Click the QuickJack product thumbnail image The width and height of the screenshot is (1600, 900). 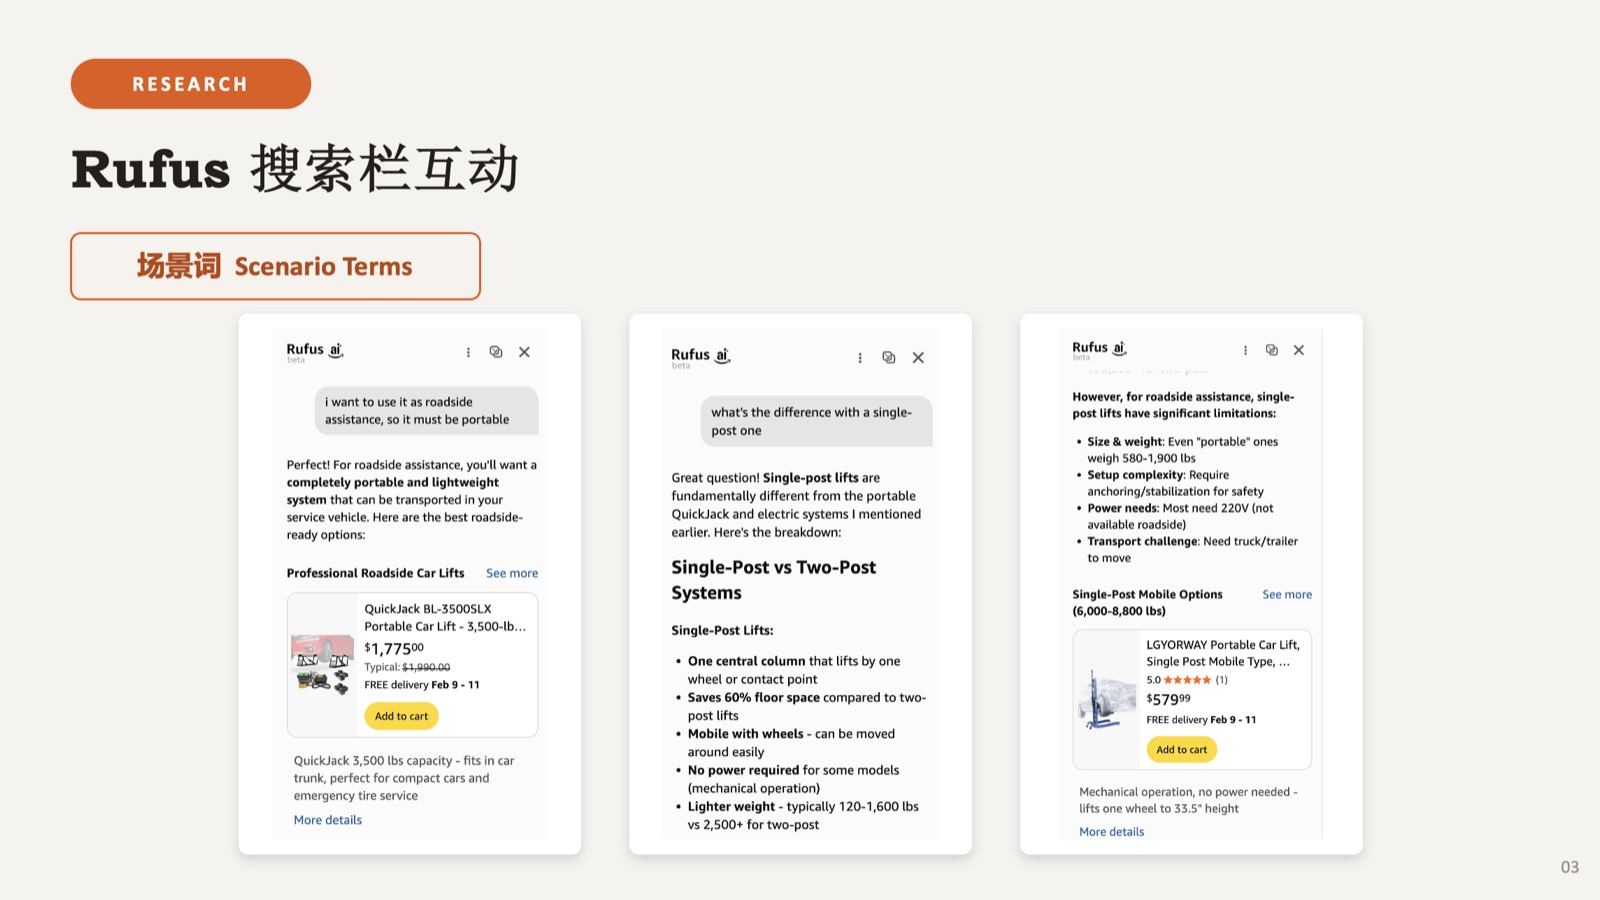coord(322,665)
